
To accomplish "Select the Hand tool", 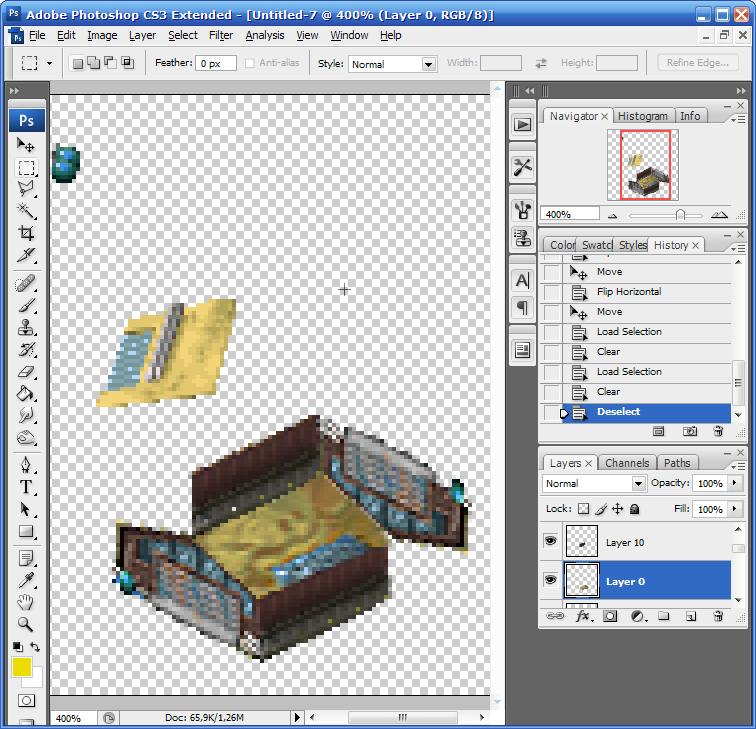I will point(26,602).
